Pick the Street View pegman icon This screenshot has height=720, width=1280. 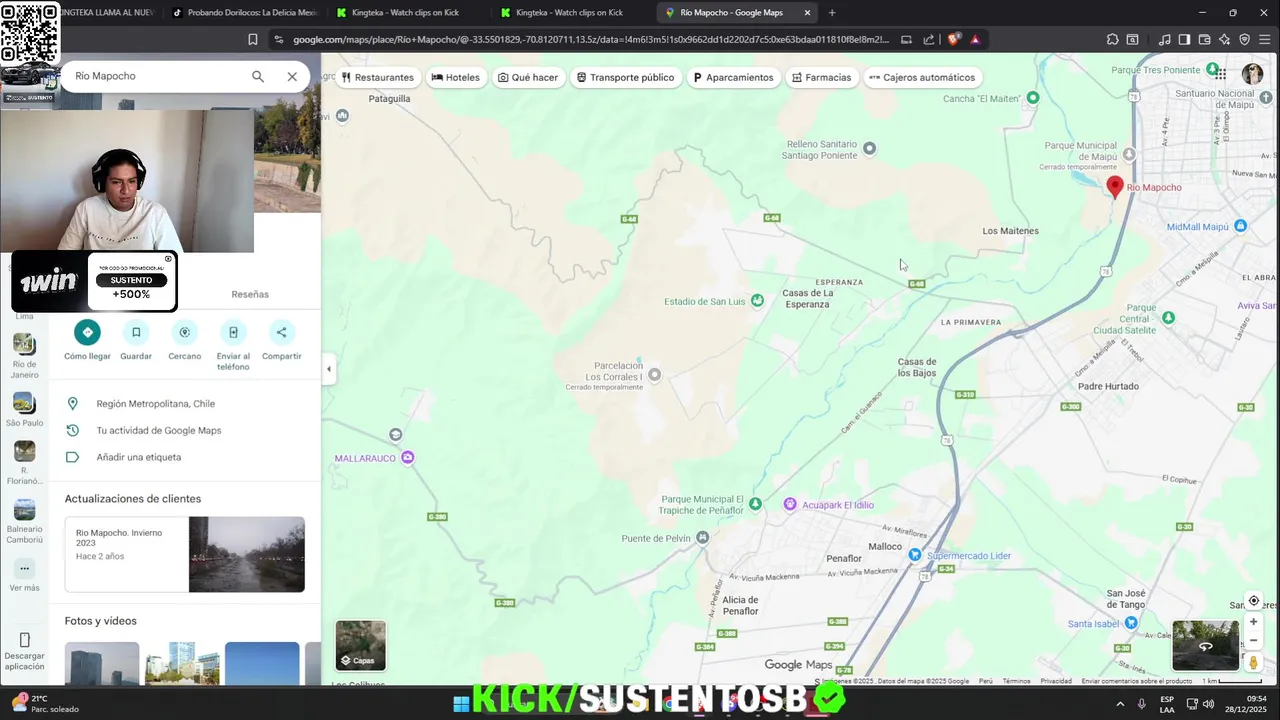[1253, 662]
